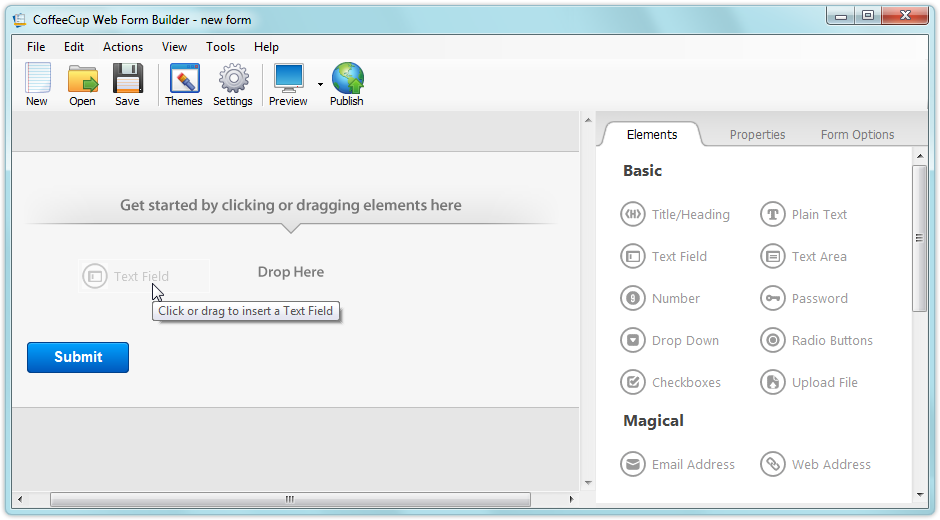
Task: Switch to the Form Options tab
Action: [x=857, y=134]
